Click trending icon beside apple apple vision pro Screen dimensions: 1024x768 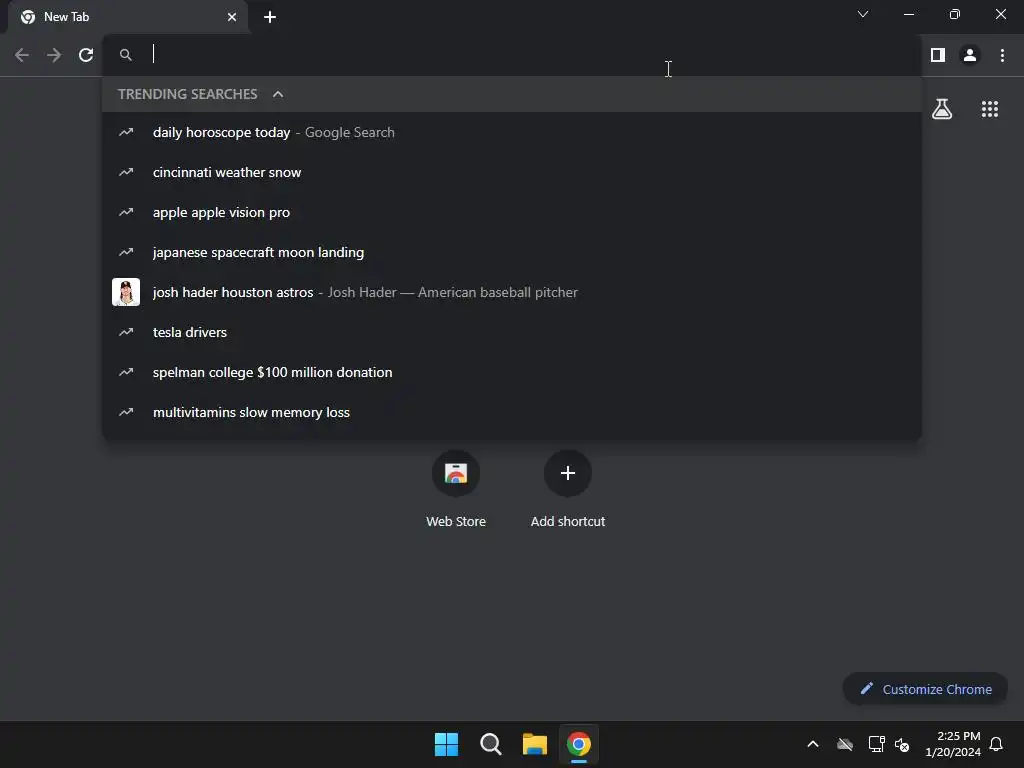(x=126, y=212)
